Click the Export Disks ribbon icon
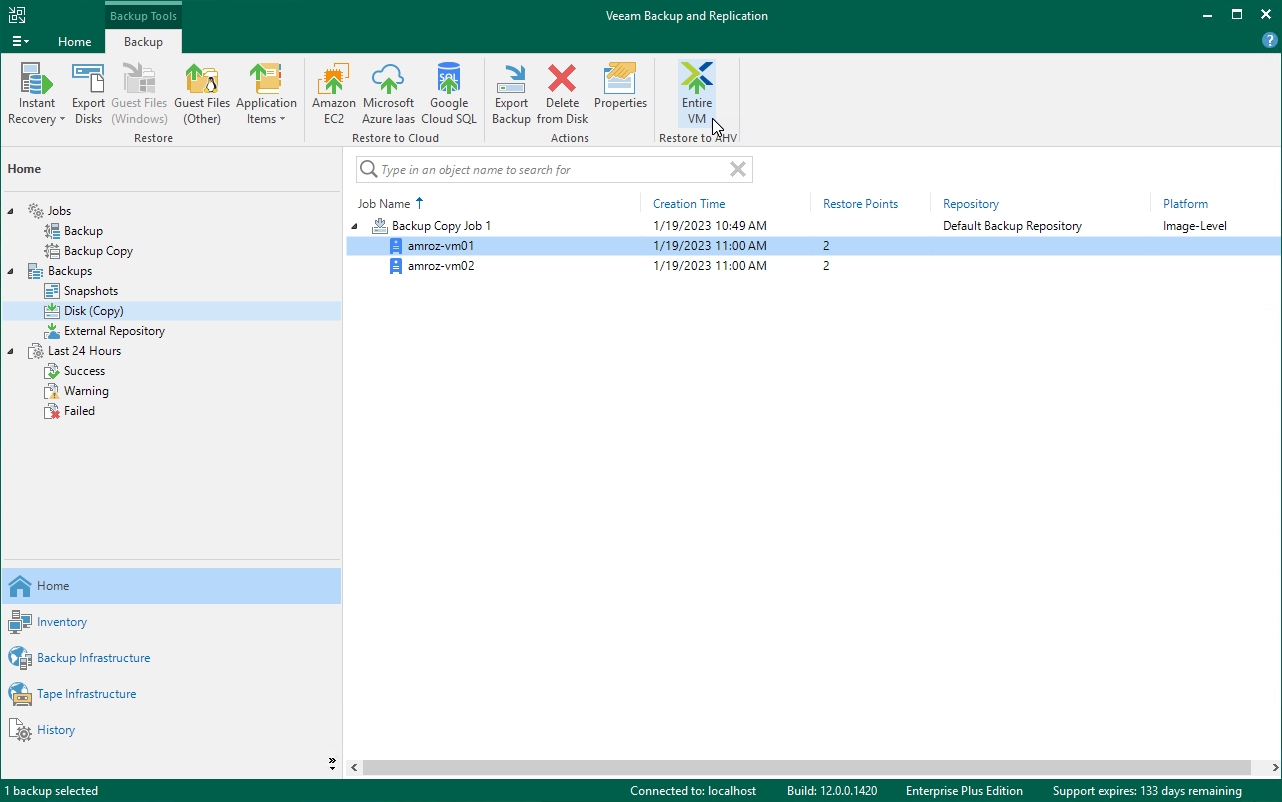Viewport: 1282px width, 802px height. (x=88, y=94)
